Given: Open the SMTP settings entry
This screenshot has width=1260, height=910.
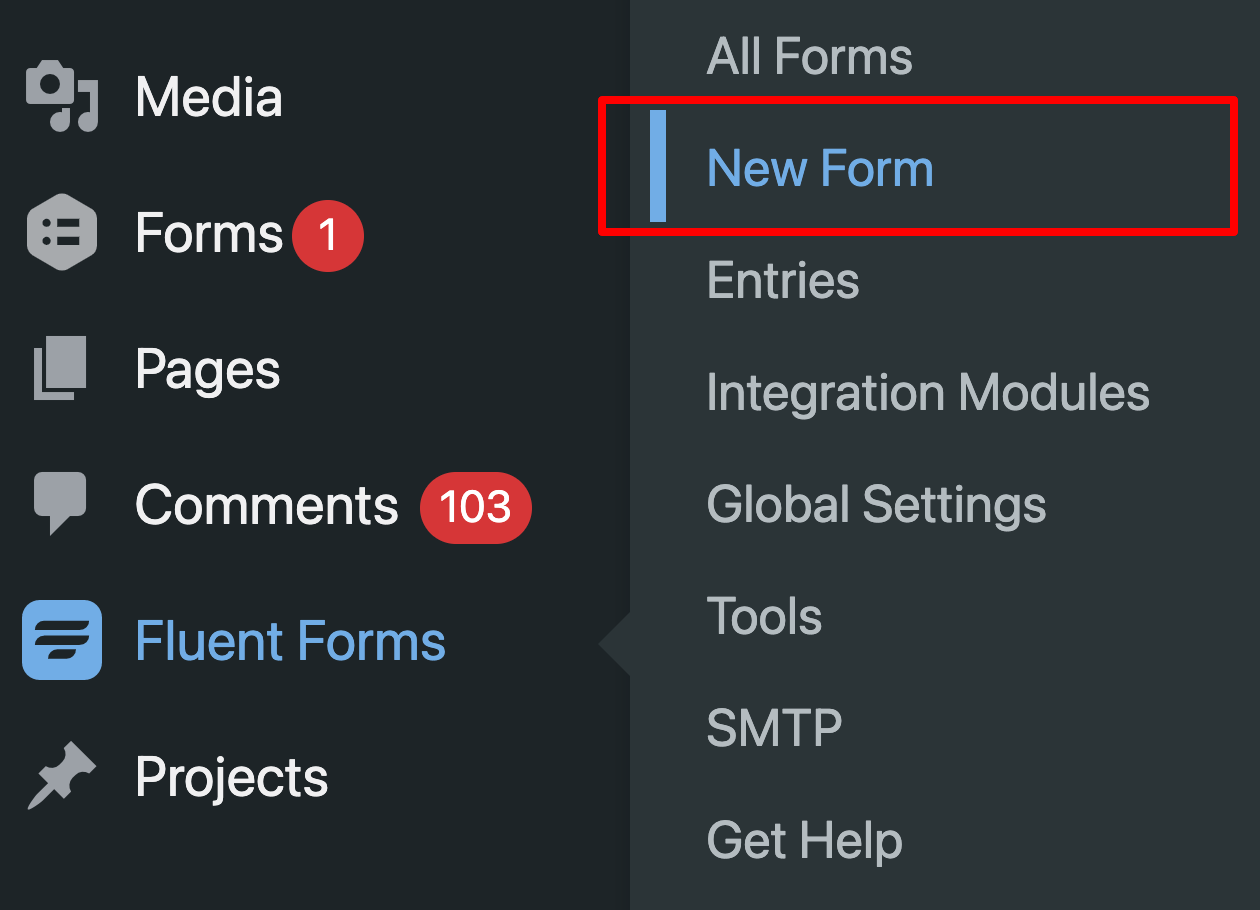Looking at the screenshot, I should point(773,727).
